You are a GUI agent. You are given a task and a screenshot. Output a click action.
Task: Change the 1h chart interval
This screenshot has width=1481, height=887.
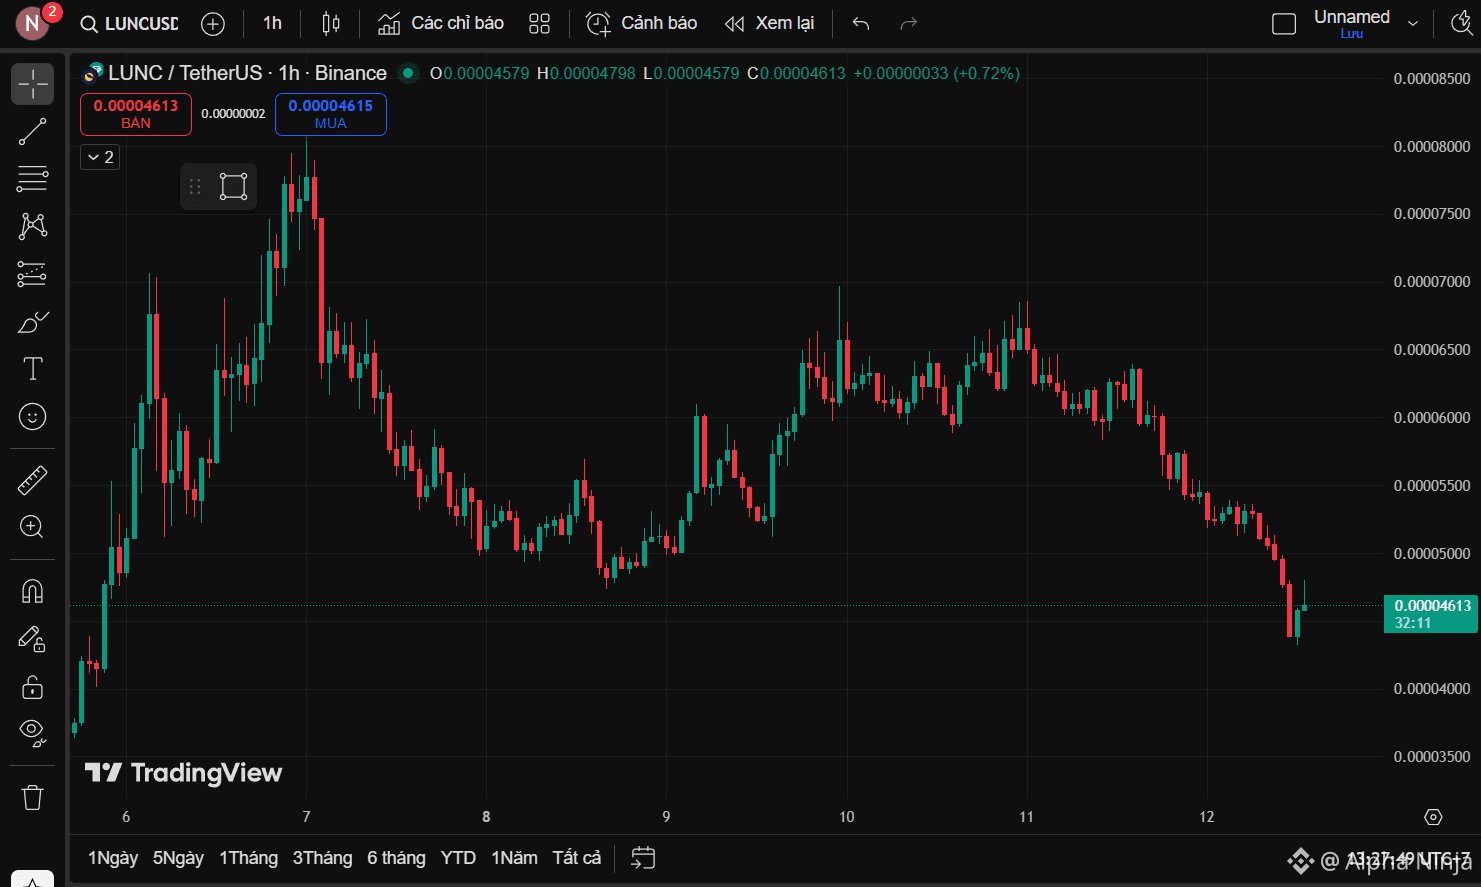(x=273, y=24)
